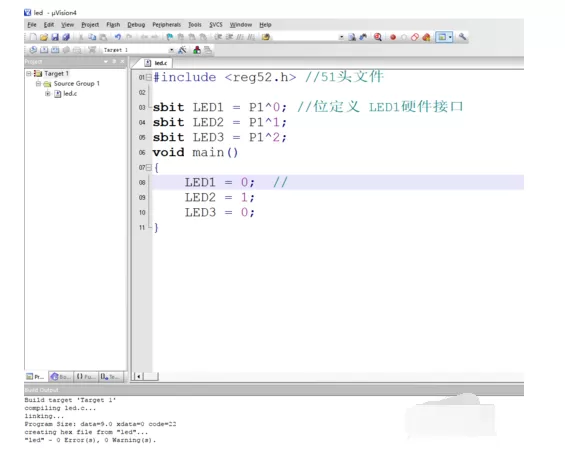Click inside the Find text input field
565x455 pixels.
click(305, 37)
